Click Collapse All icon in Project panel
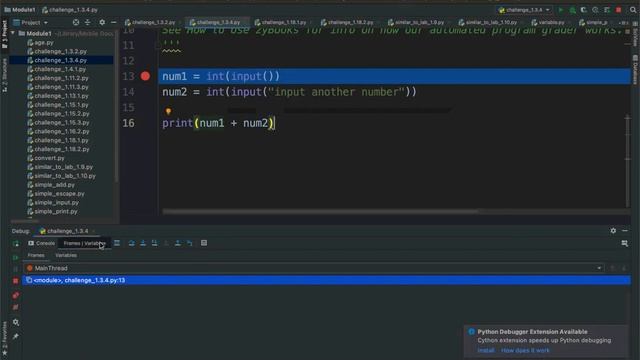This screenshot has width=640, height=360. (x=88, y=22)
